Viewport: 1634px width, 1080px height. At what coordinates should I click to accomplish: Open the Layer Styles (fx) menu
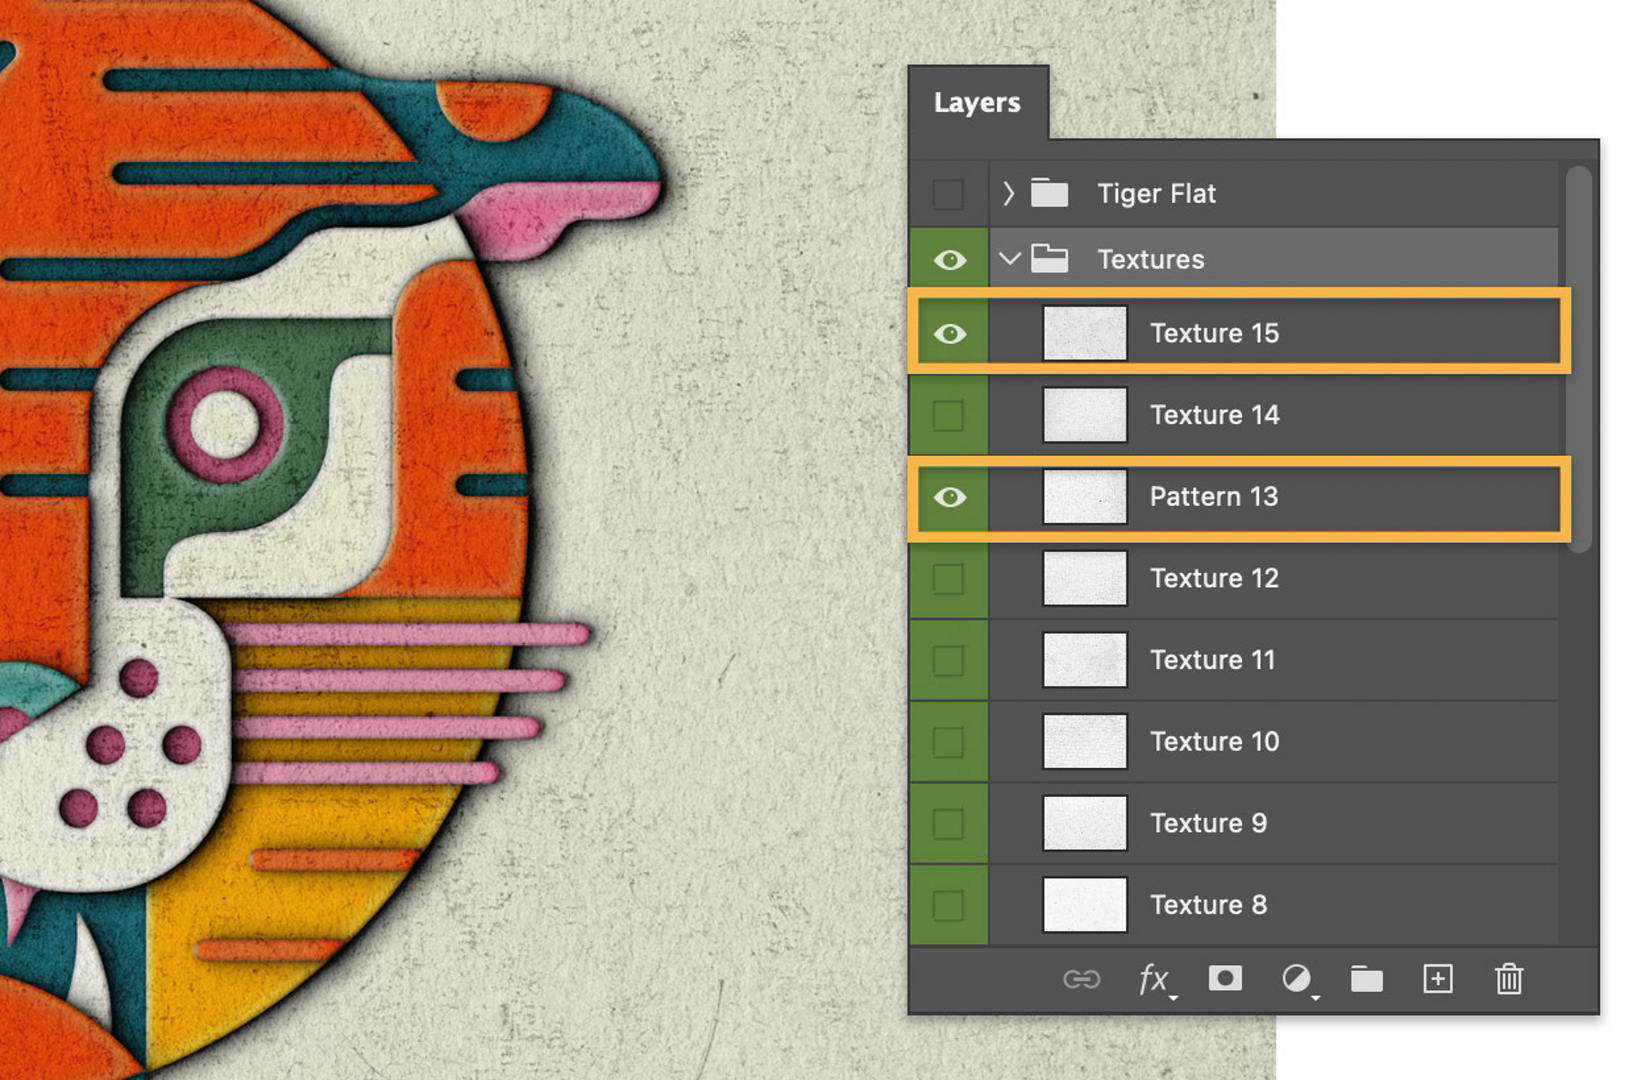[1152, 979]
